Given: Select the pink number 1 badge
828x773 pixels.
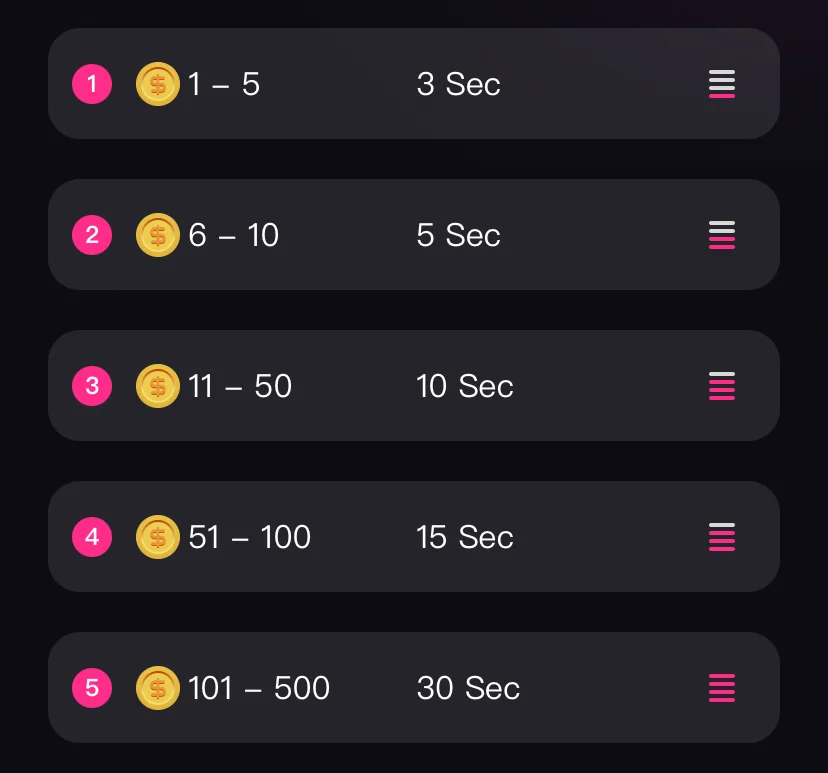Looking at the screenshot, I should pos(92,84).
